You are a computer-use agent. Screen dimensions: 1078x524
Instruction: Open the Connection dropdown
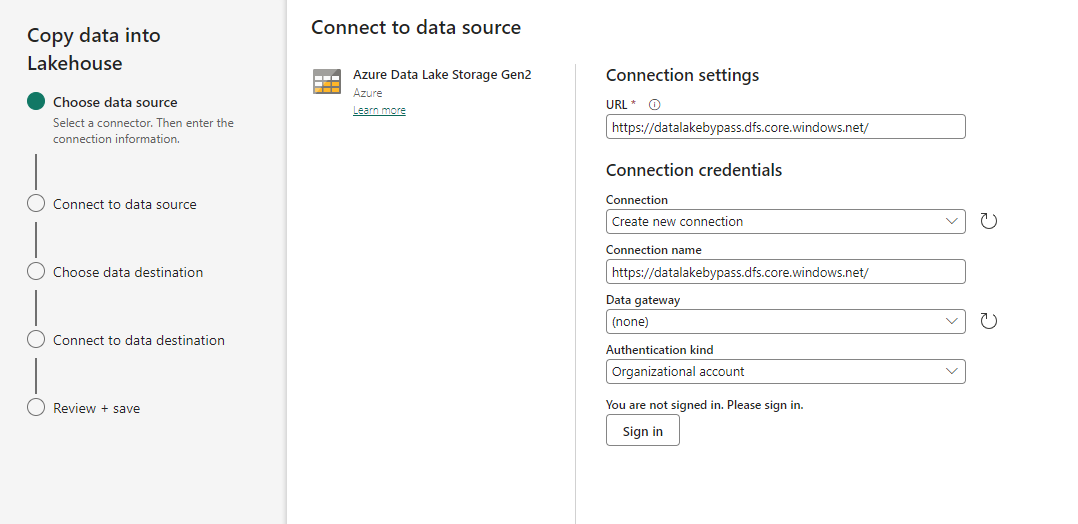(x=785, y=221)
